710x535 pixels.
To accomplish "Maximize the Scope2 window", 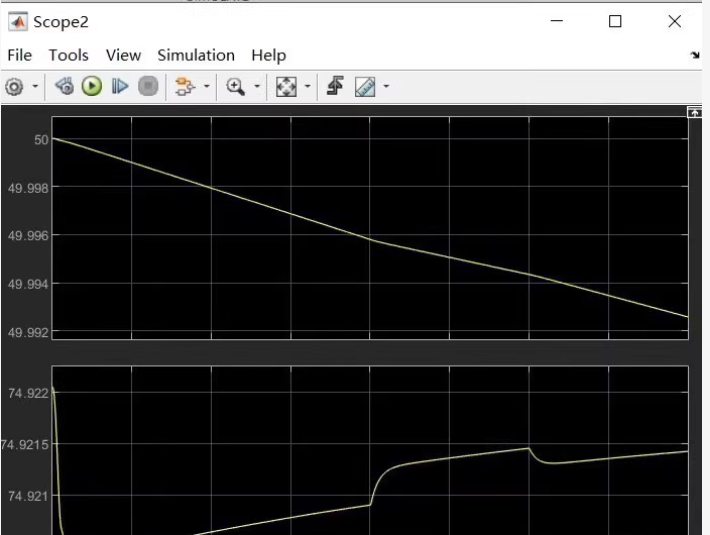I will click(x=615, y=21).
